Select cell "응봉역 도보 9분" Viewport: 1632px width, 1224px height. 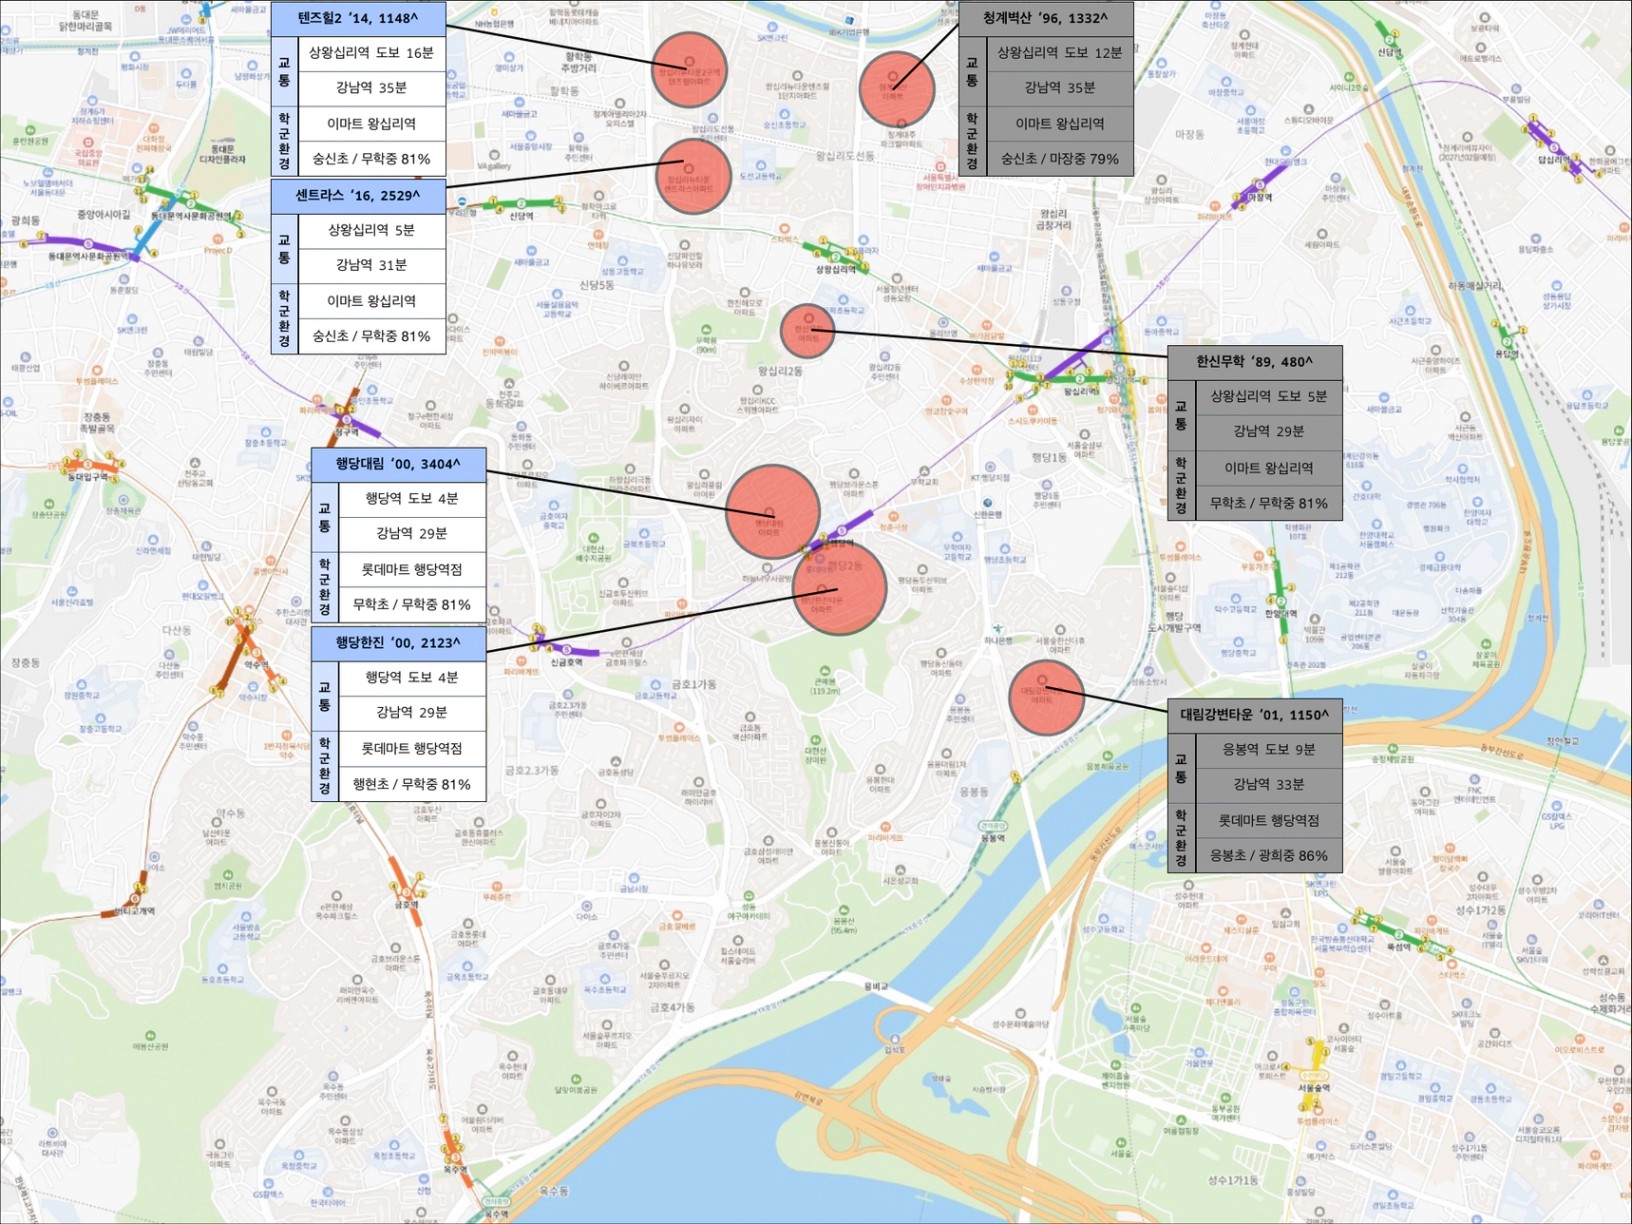(x=1269, y=750)
